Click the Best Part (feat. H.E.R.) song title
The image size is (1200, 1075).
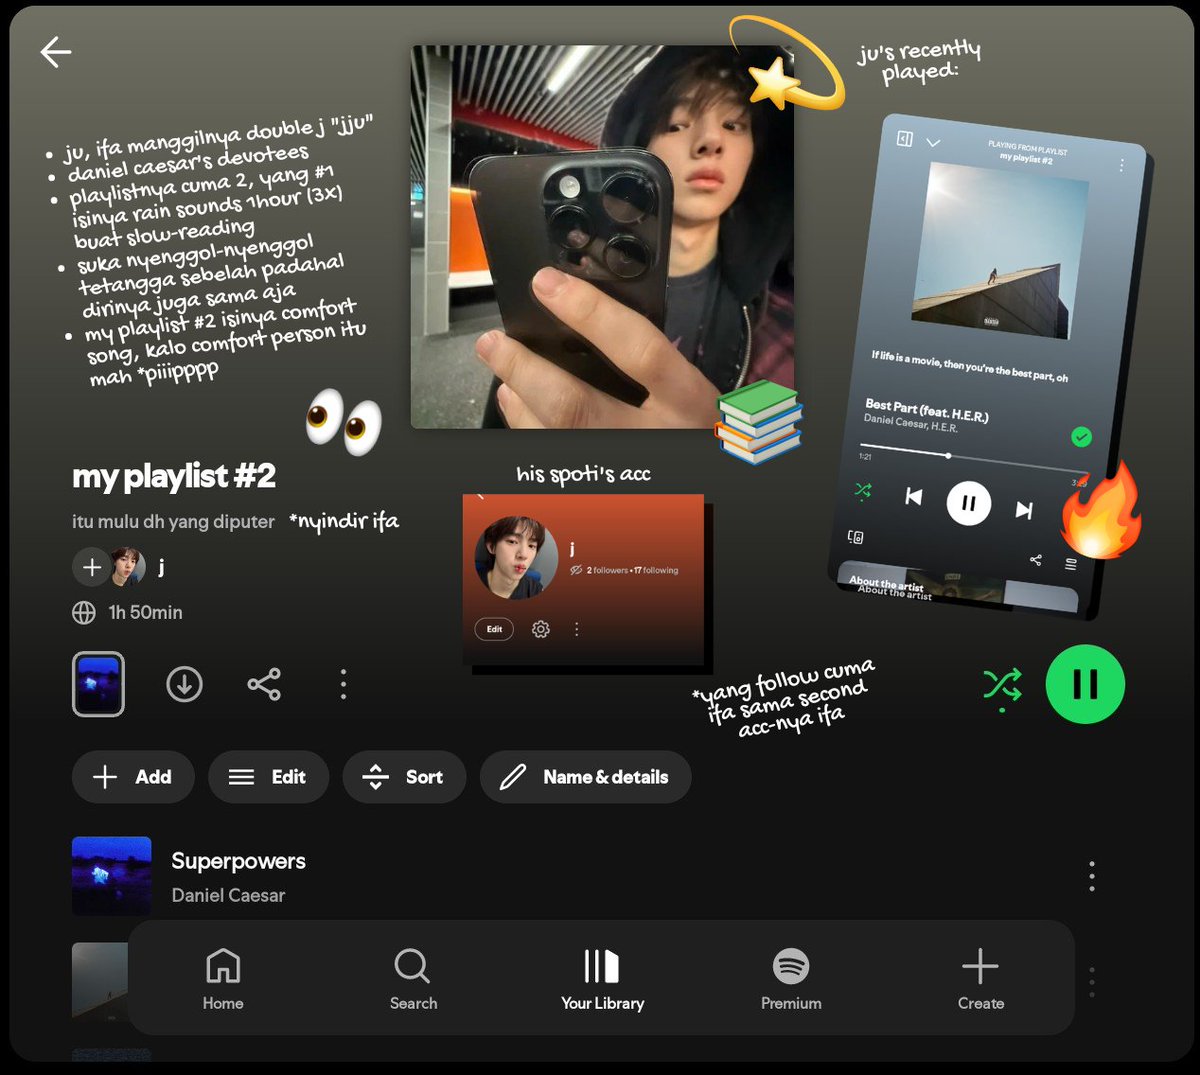[x=926, y=410]
